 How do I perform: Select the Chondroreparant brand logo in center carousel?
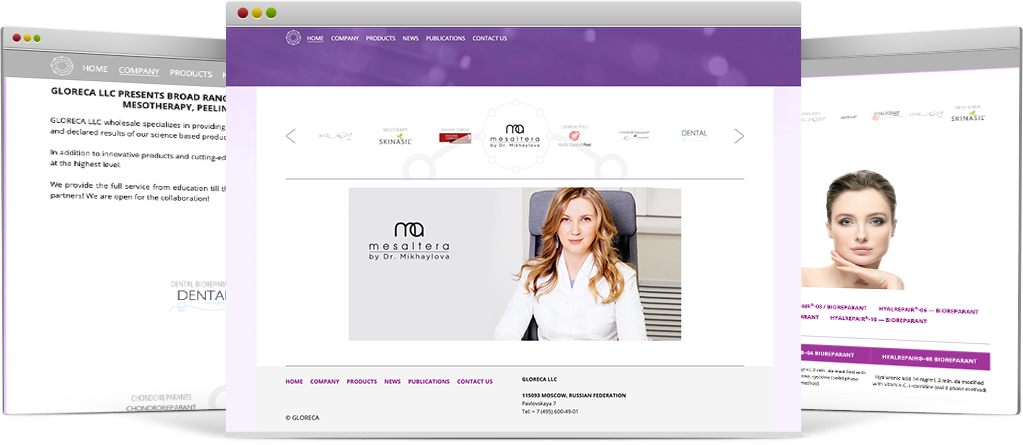tap(635, 135)
